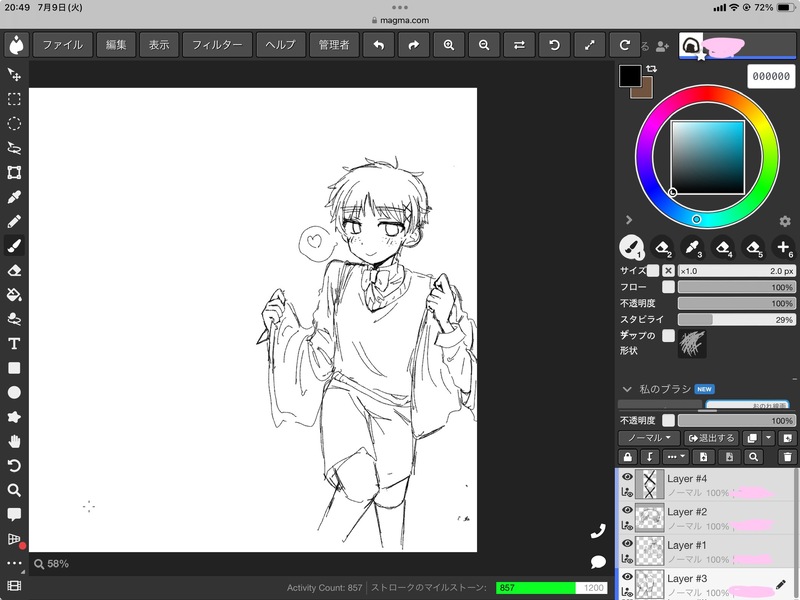Open the 編集 menu
The image size is (800, 600).
(x=116, y=45)
